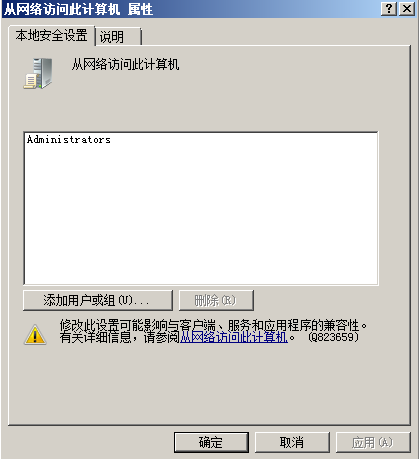Switch to the 说明 tab
This screenshot has width=419, height=459.
click(x=118, y=36)
